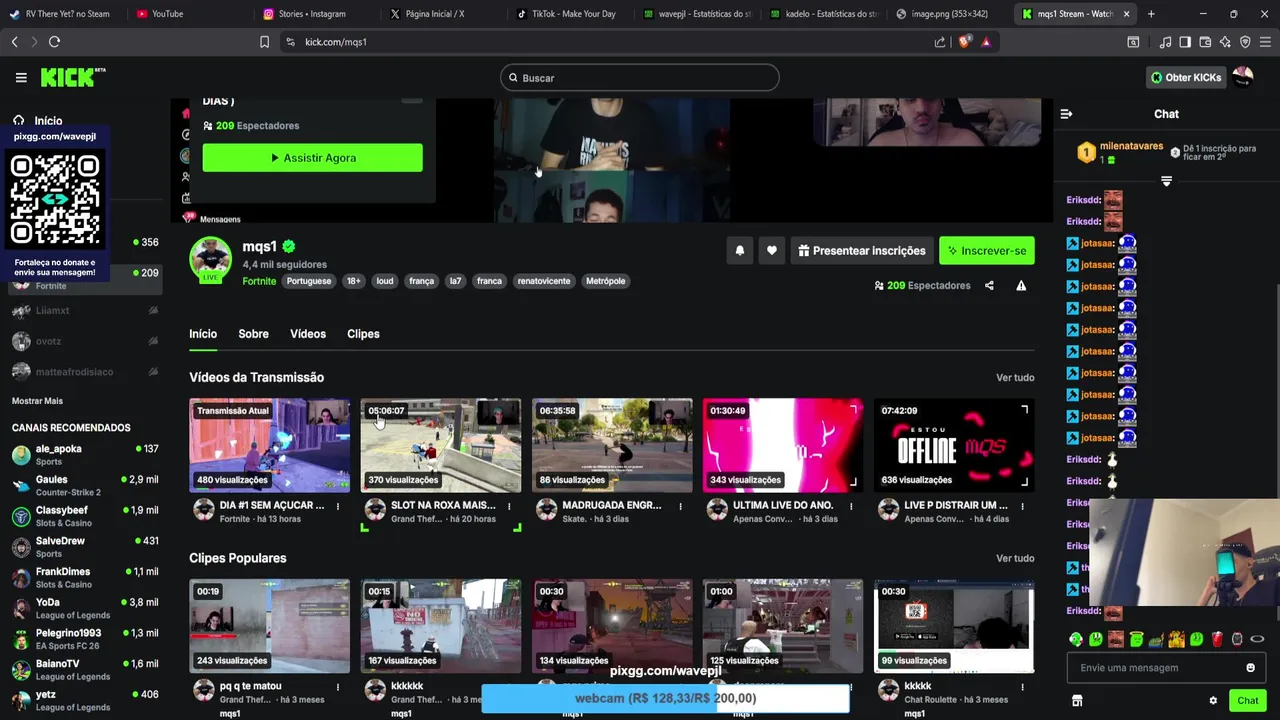Open options menu for DIA #1 SEM AÇUCAR video
Image resolution: width=1280 pixels, height=720 pixels.
click(x=338, y=506)
